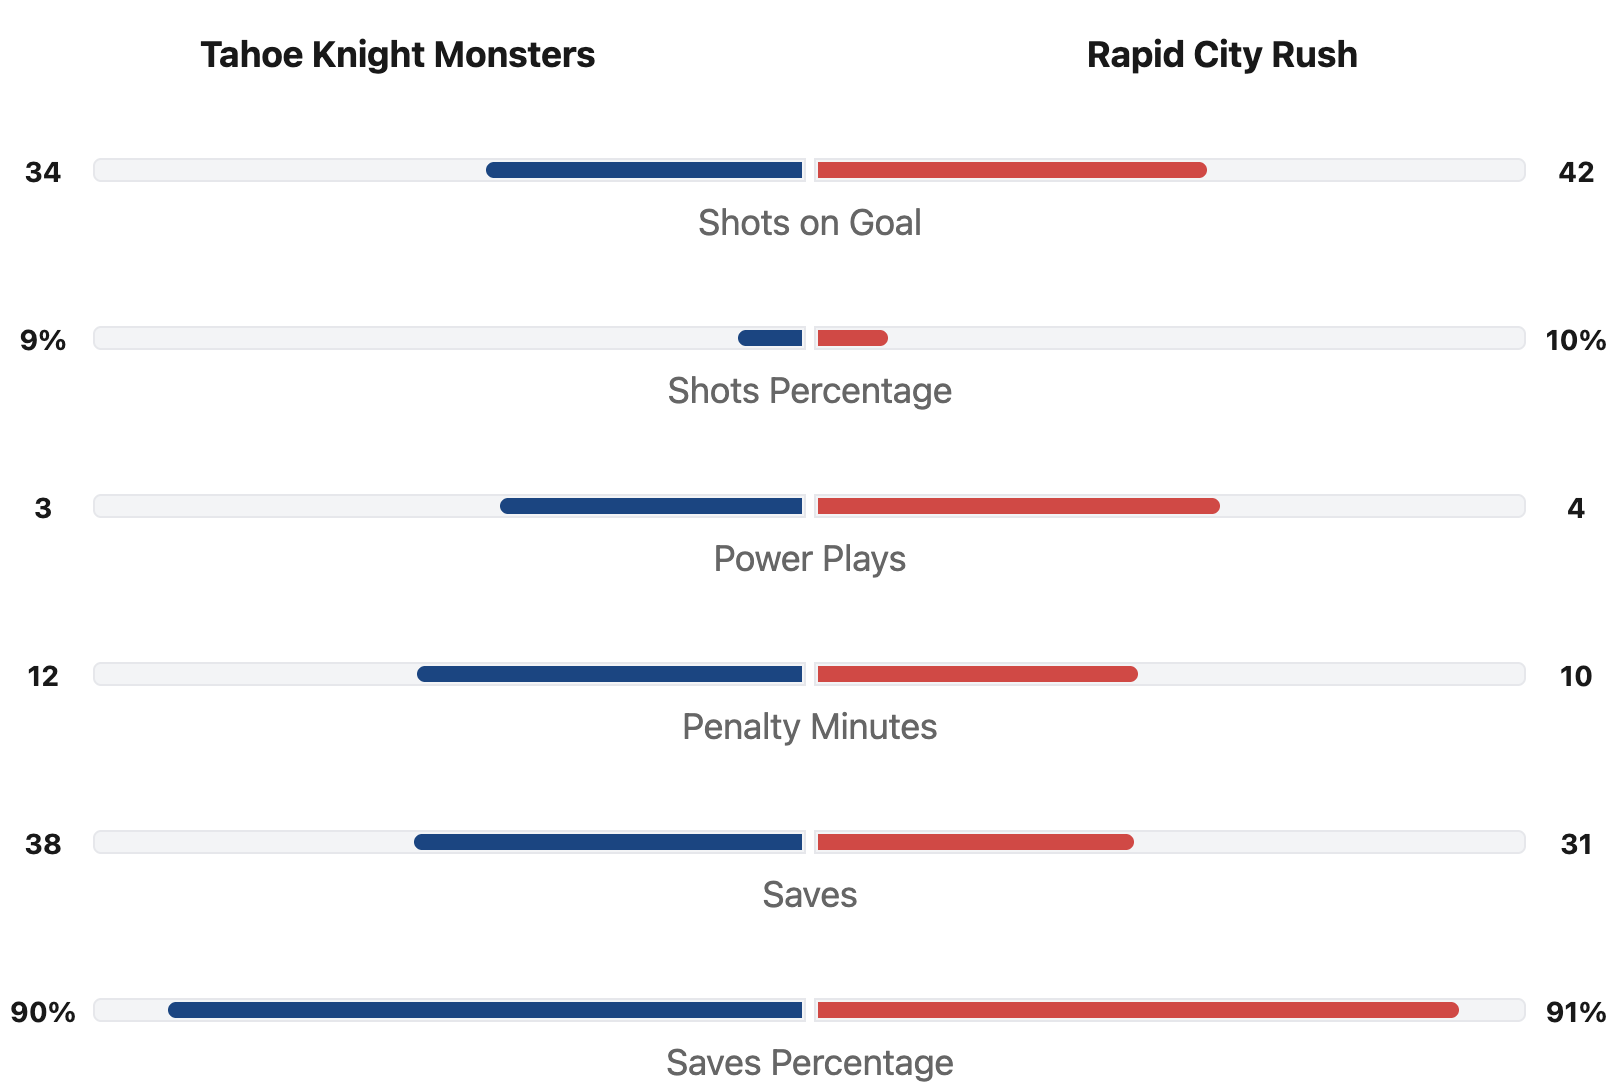1623x1089 pixels.
Task: Click the red Power Plays bar
Action: point(1018,506)
